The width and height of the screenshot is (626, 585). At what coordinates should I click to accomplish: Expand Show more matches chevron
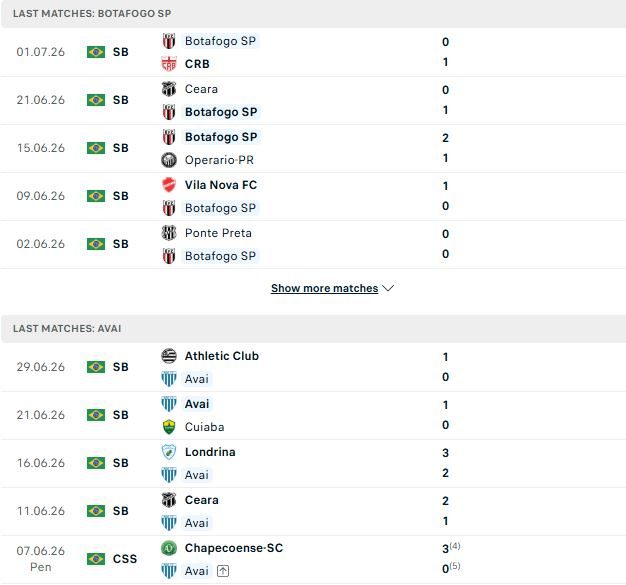click(x=388, y=288)
